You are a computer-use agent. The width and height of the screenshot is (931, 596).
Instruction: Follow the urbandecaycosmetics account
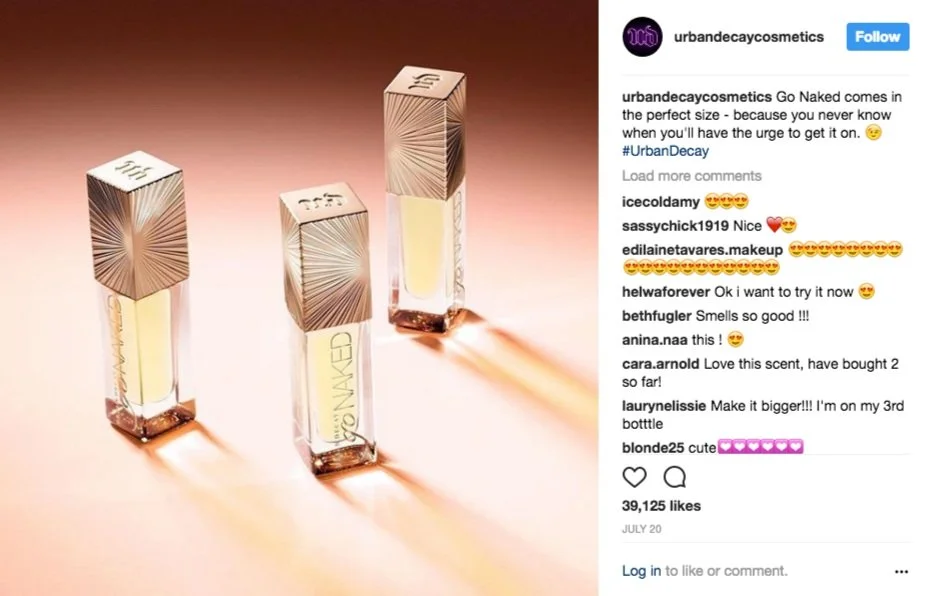click(x=878, y=37)
